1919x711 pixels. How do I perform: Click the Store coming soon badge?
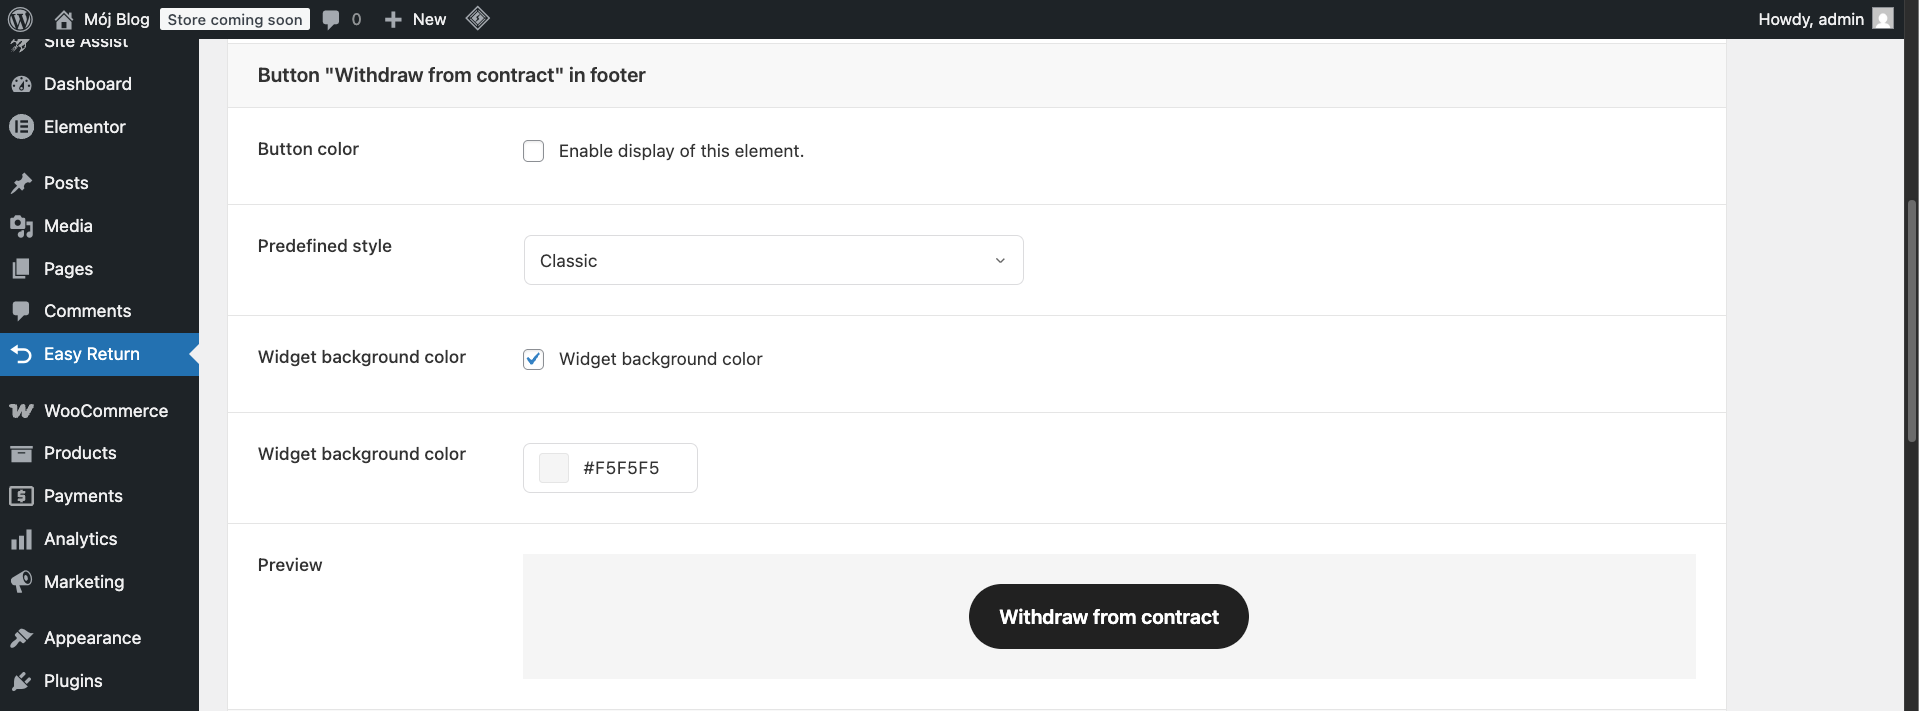[x=235, y=19]
